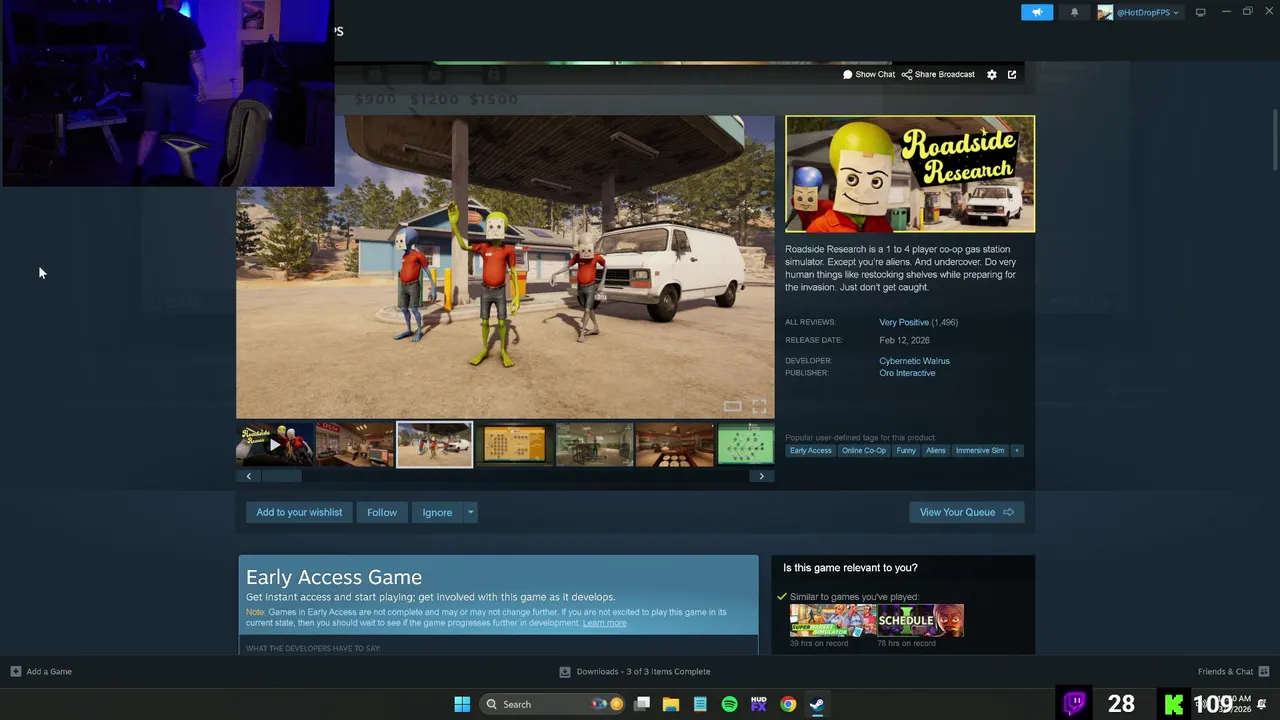The height and width of the screenshot is (720, 1280).
Task: Open Google Chrome from taskbar
Action: click(788, 704)
